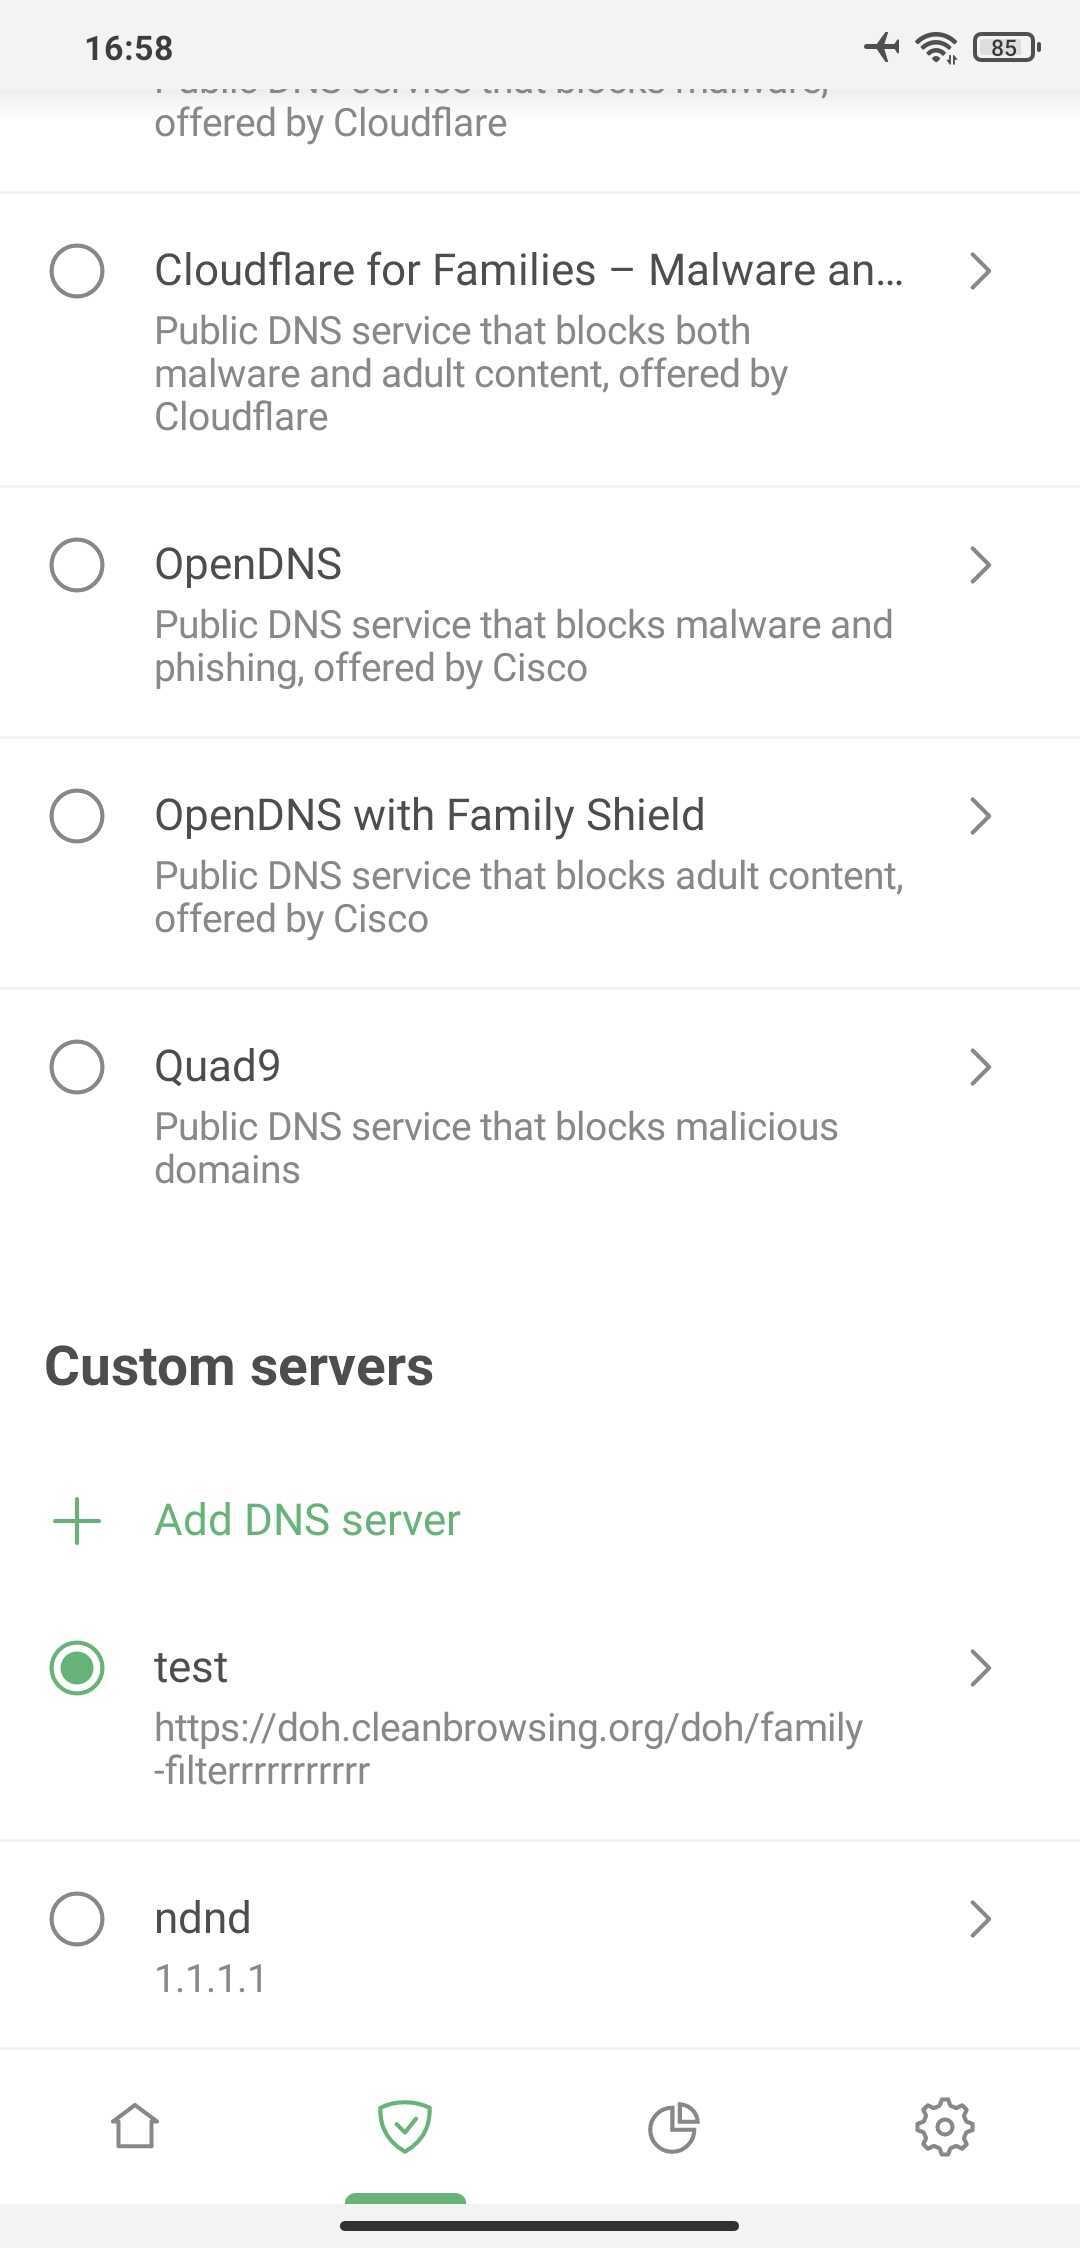Select the ndnd custom server radio button
1080x2248 pixels.
(77, 1918)
